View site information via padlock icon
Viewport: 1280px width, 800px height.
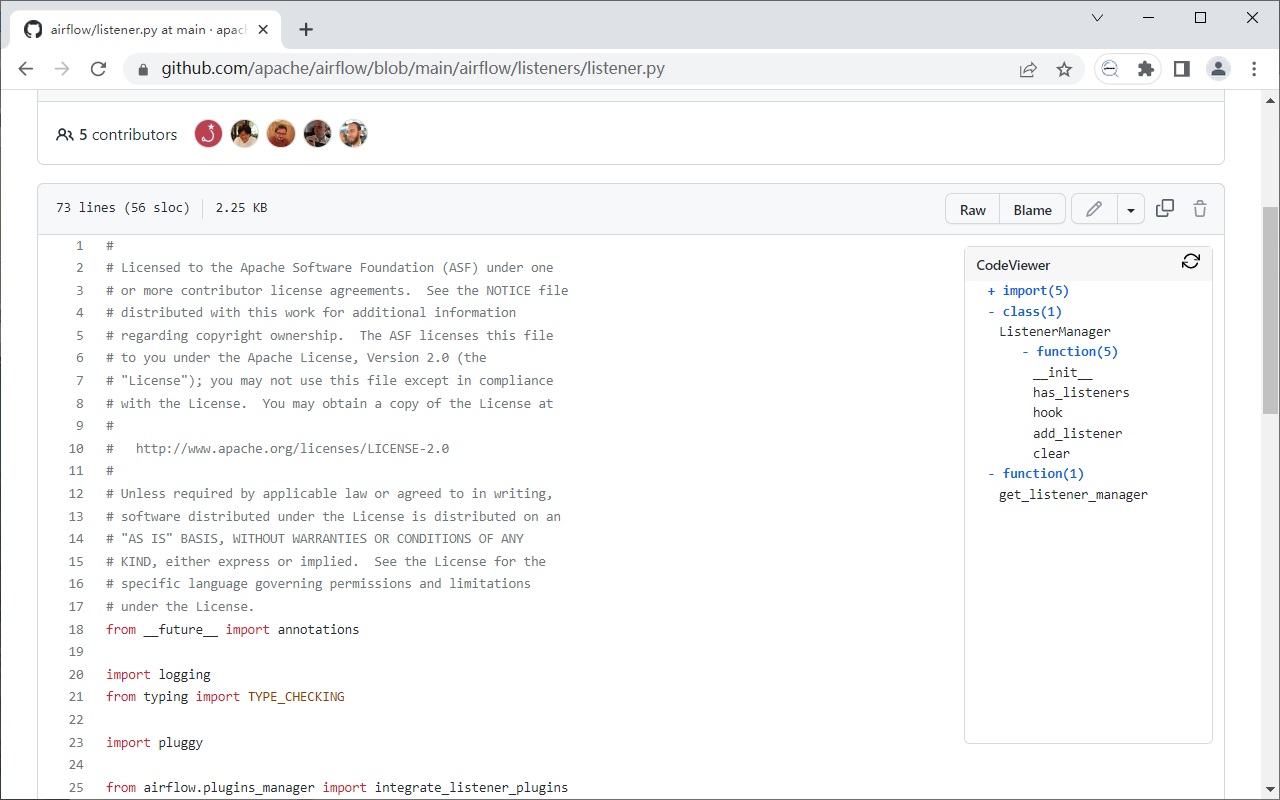141,69
